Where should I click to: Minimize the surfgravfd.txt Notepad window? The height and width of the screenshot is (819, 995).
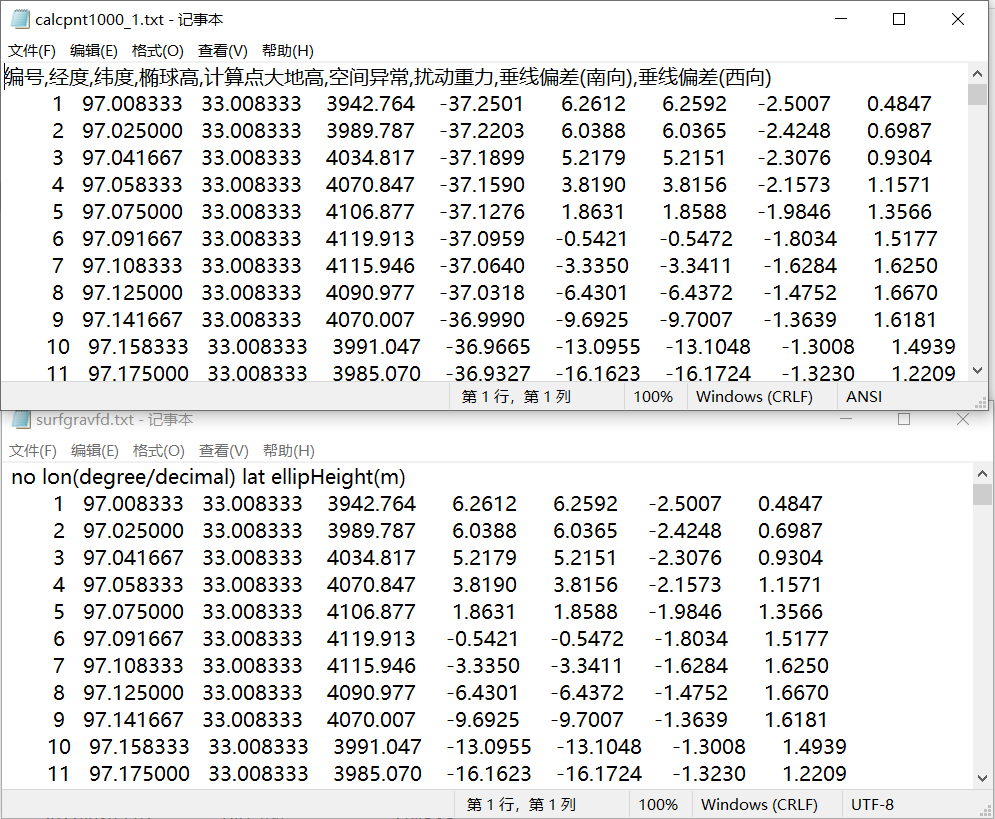[846, 419]
